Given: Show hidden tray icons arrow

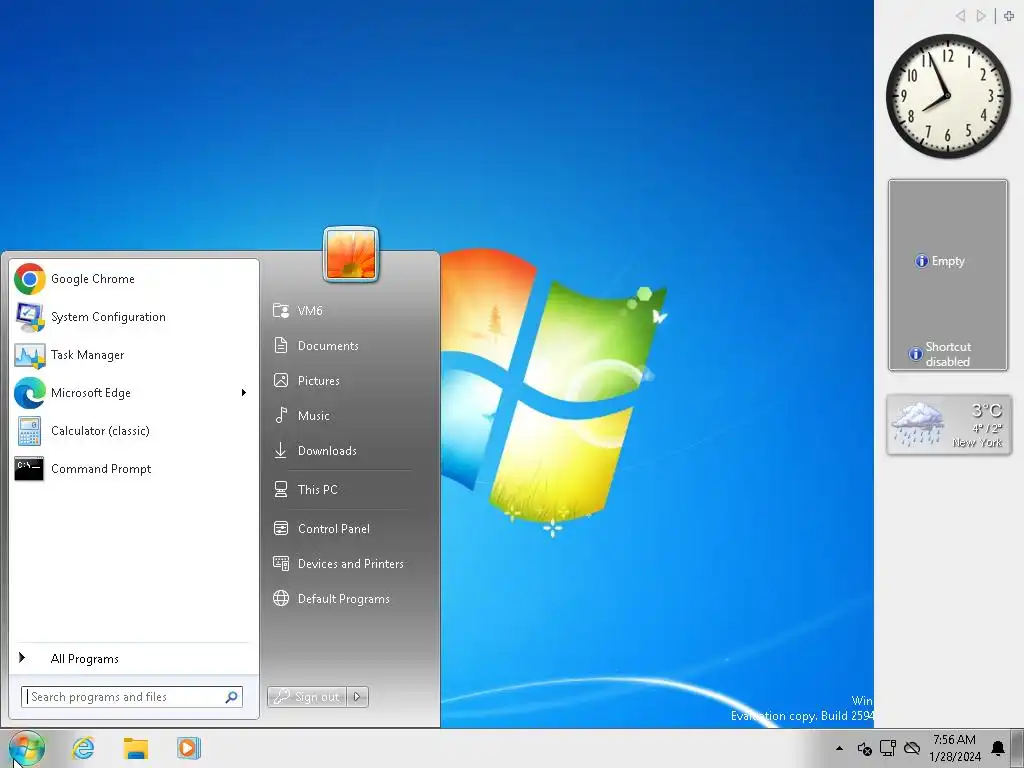Looking at the screenshot, I should click(x=839, y=748).
